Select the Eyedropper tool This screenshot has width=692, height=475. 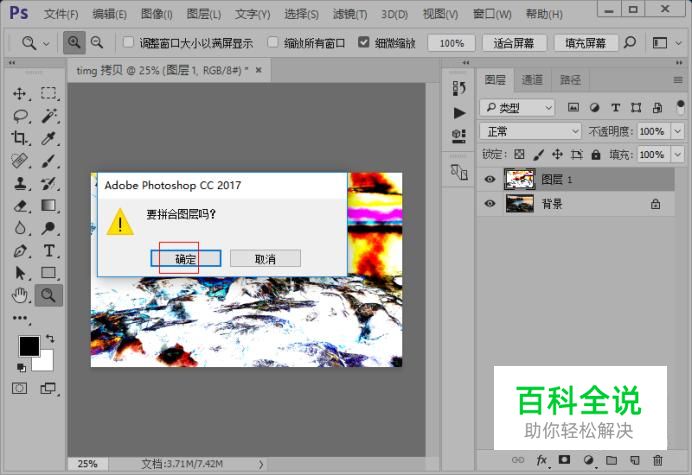click(x=49, y=139)
